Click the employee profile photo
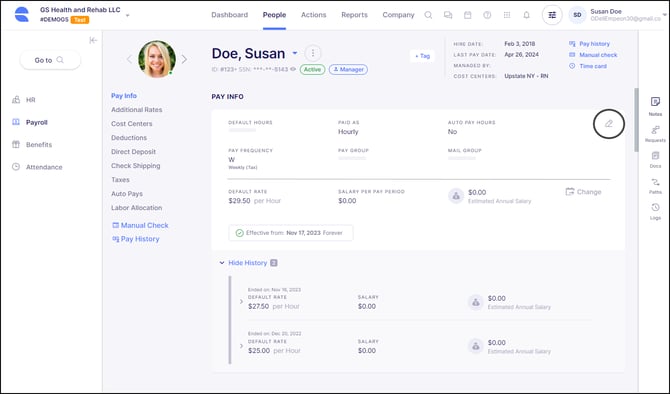 [x=157, y=59]
